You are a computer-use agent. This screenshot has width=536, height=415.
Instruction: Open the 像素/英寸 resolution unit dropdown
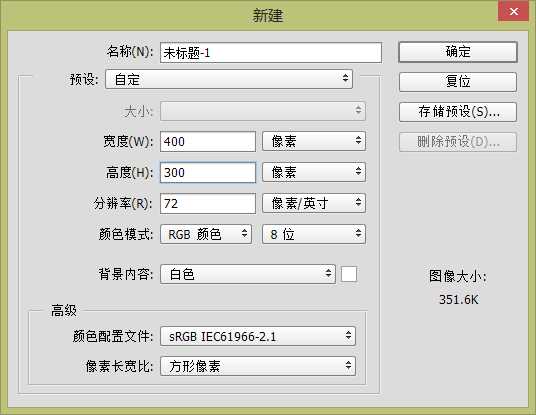314,203
